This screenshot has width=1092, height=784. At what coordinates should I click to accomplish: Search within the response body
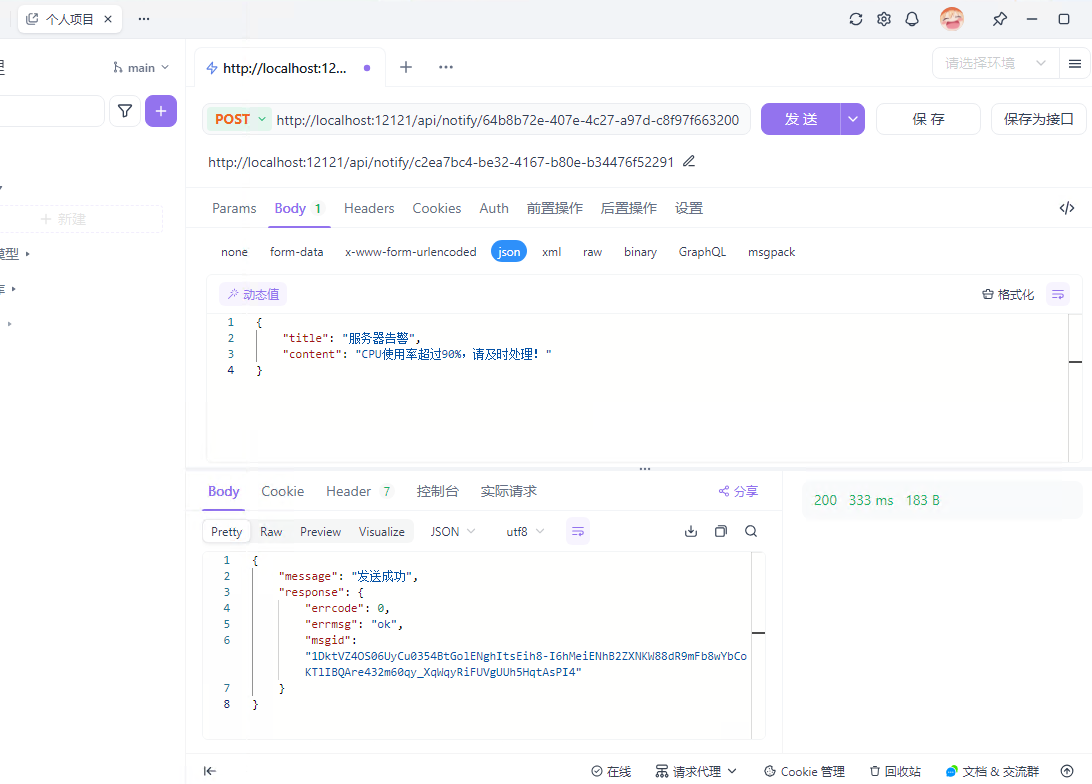coord(751,531)
